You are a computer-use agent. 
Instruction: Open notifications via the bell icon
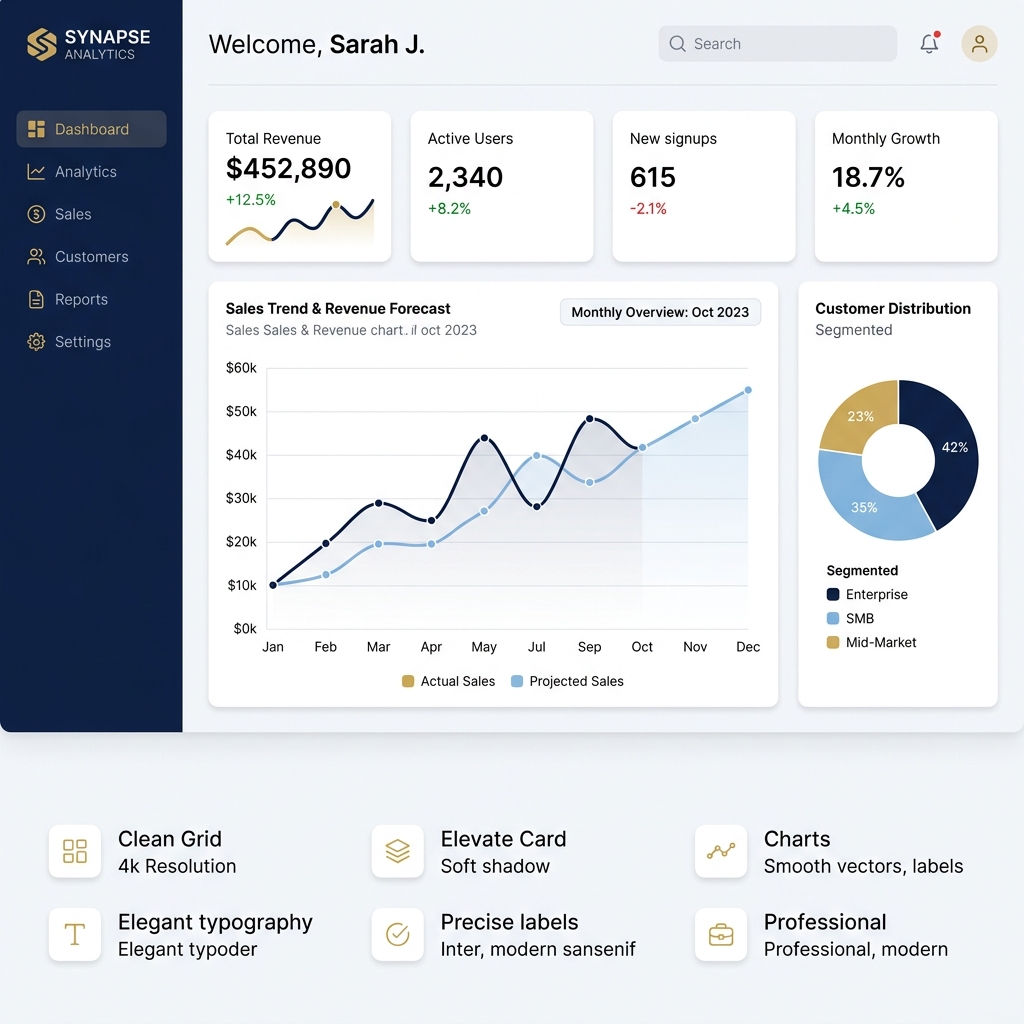click(929, 43)
